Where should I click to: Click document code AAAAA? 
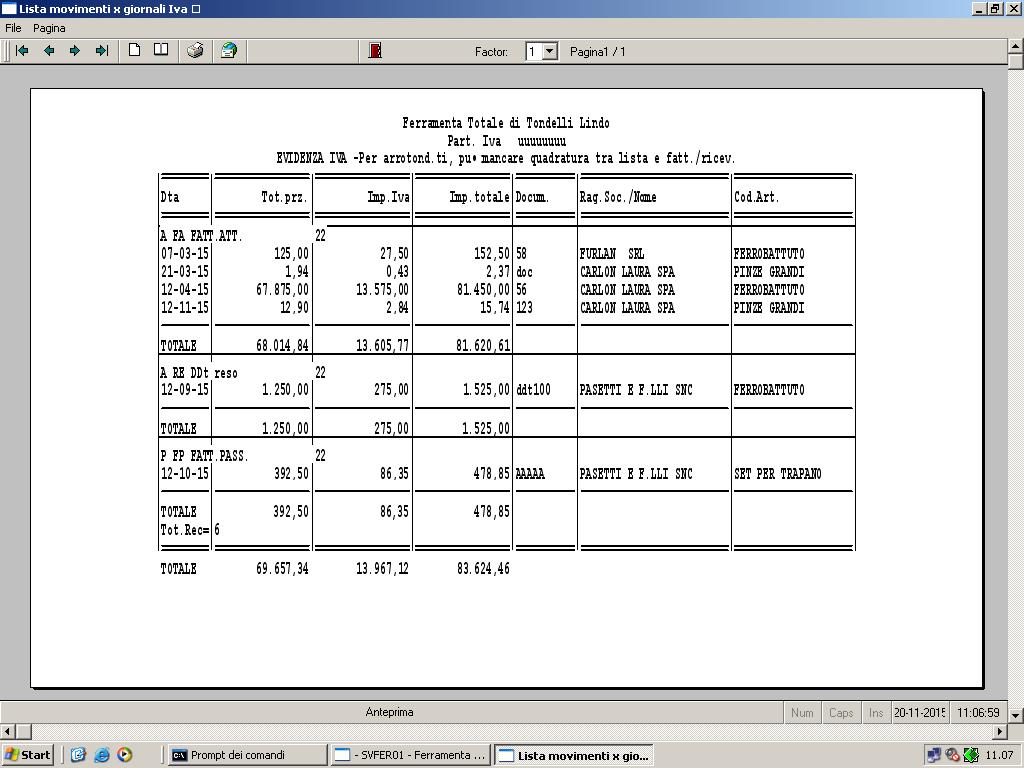click(x=530, y=473)
